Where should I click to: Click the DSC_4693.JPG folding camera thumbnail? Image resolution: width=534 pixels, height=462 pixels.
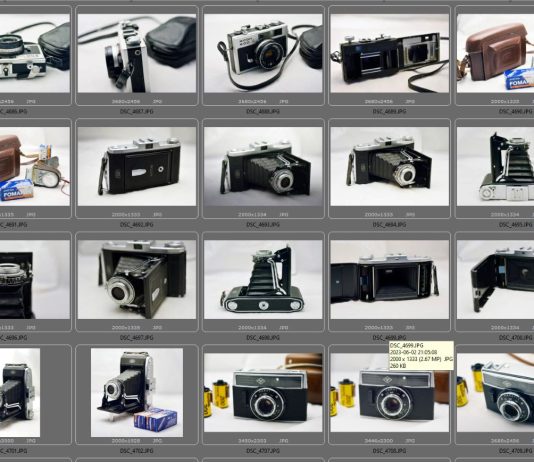pyautogui.click(x=263, y=166)
